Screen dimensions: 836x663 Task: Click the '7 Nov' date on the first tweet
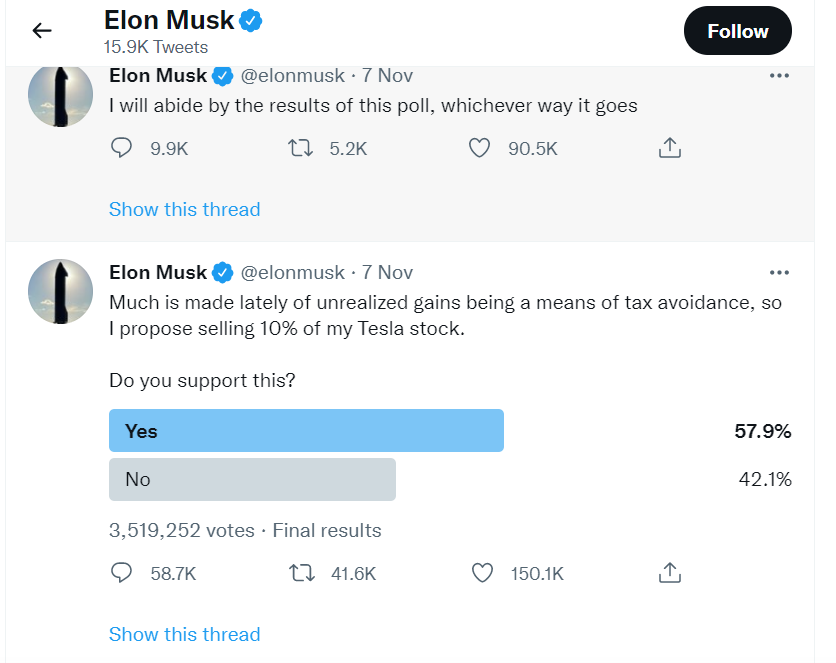pyautogui.click(x=388, y=75)
